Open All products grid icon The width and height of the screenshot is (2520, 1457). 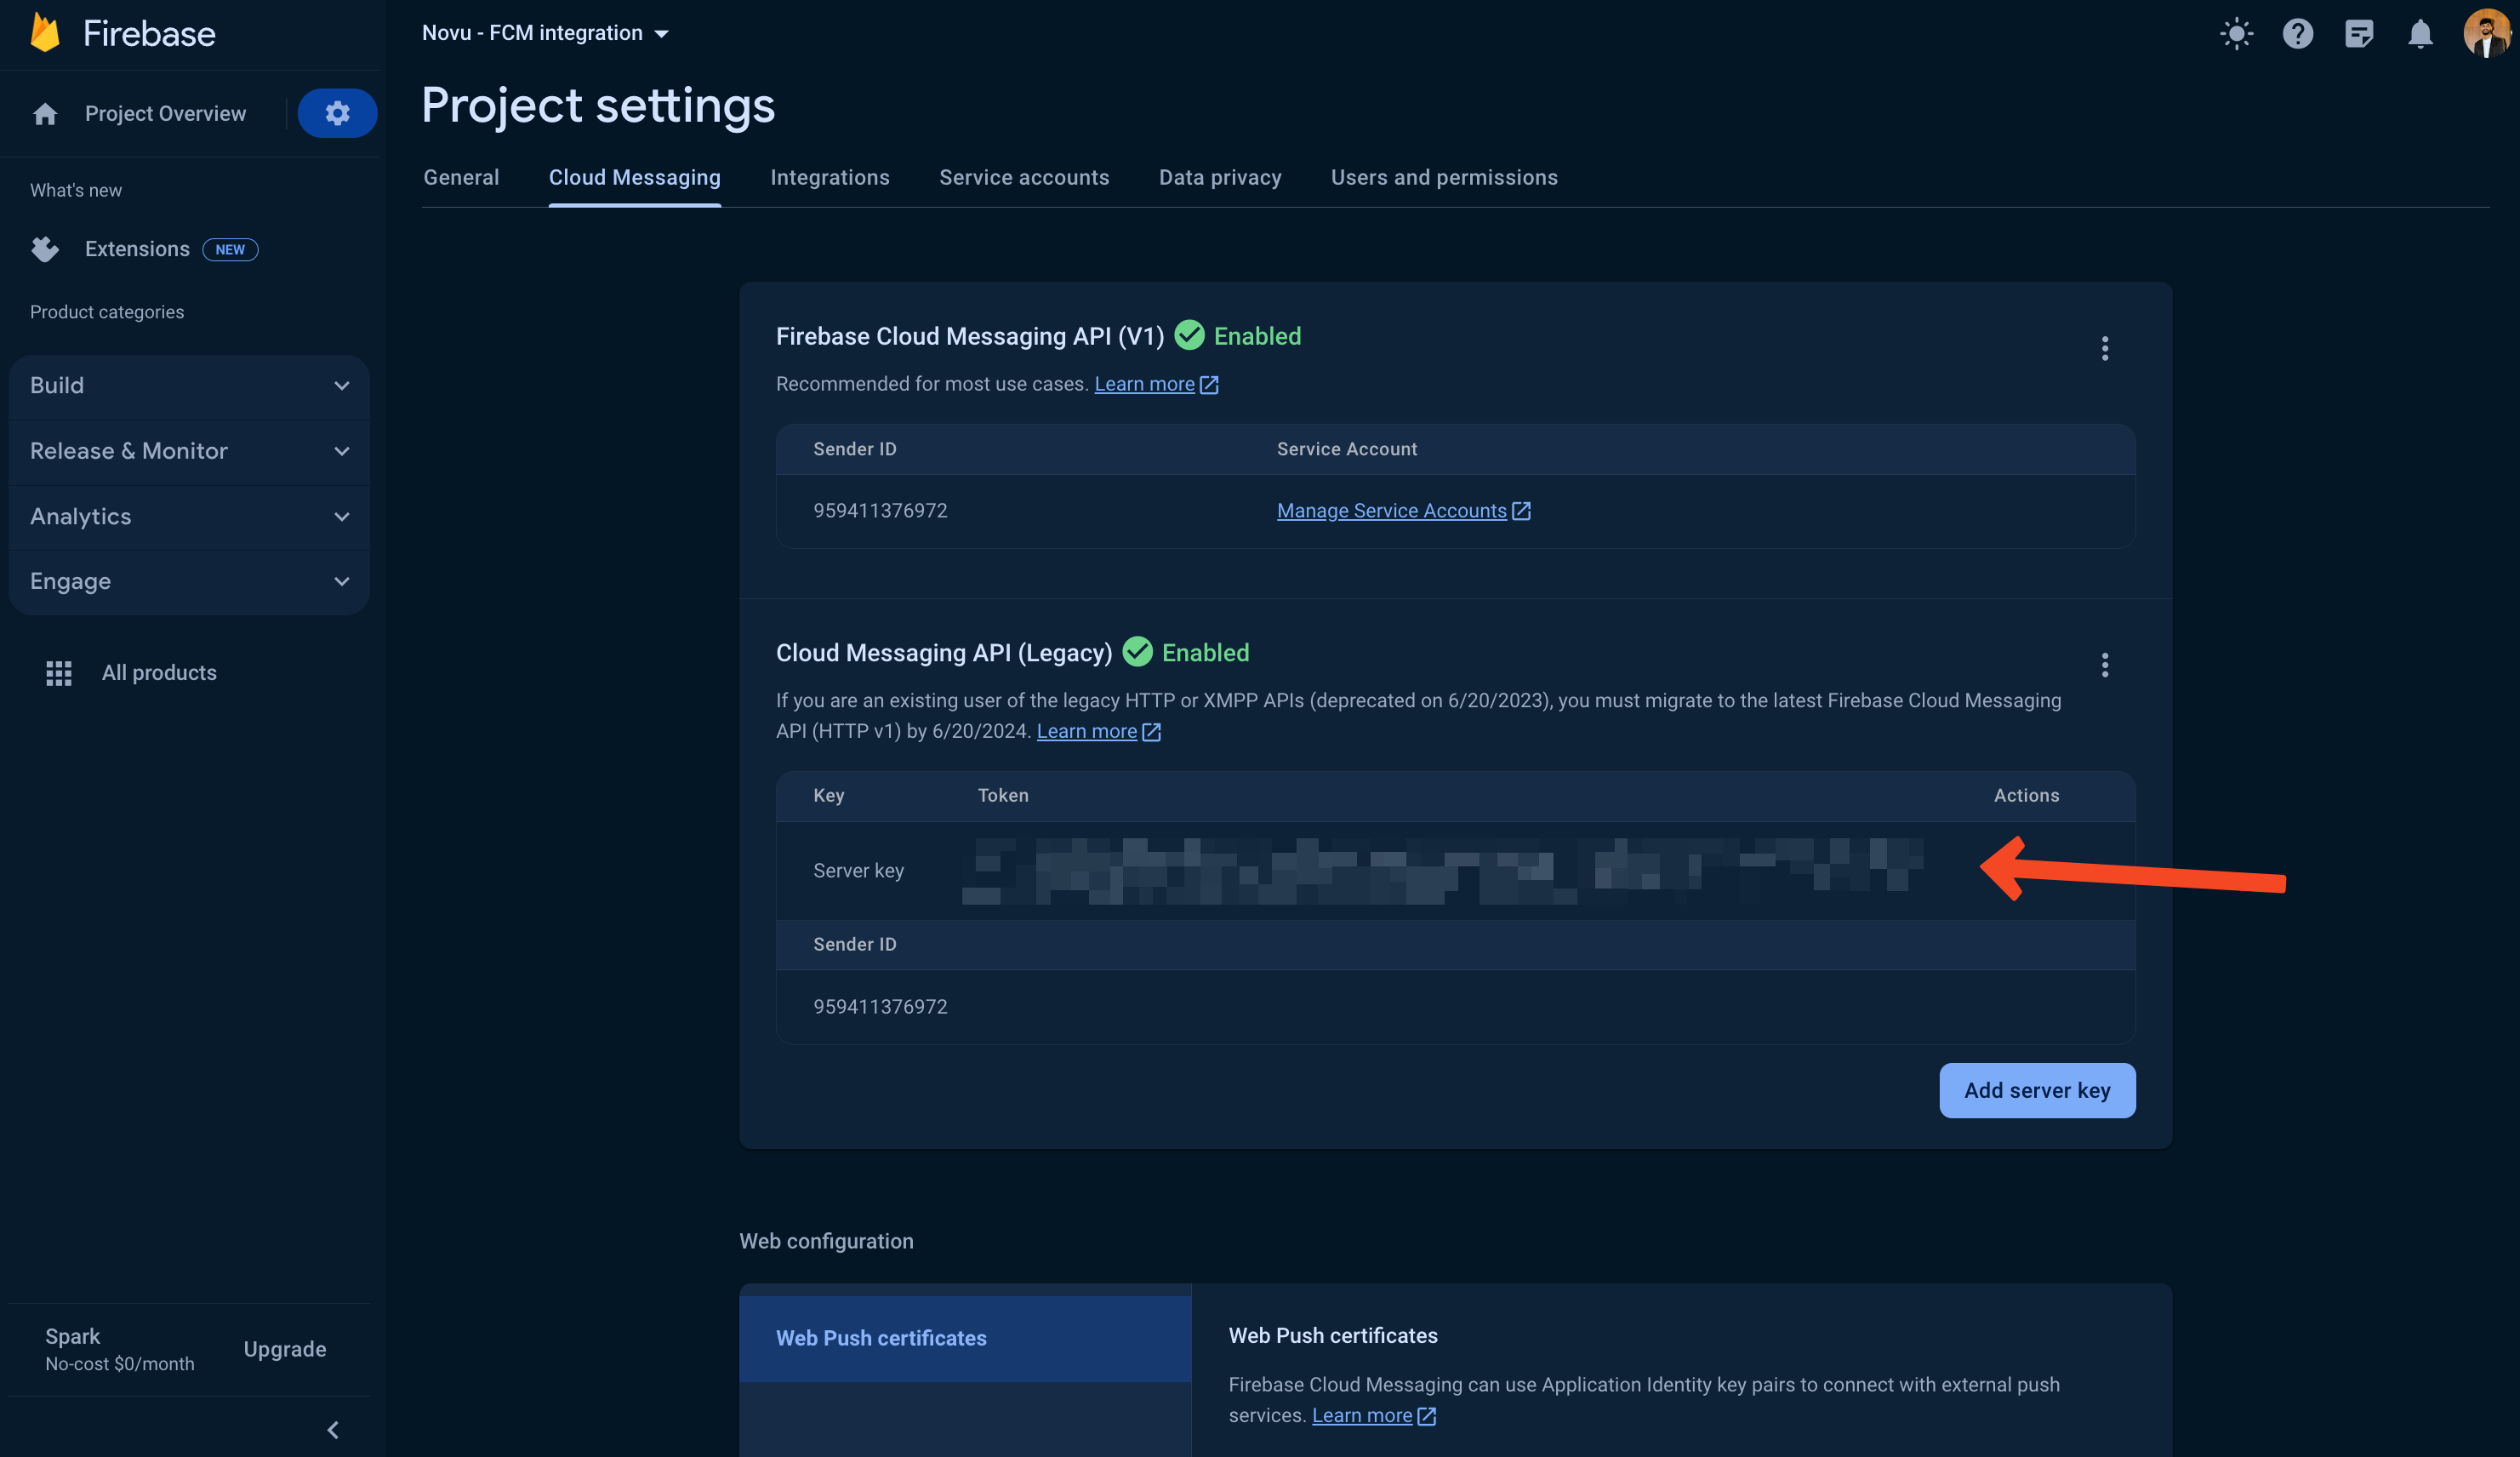[x=59, y=673]
